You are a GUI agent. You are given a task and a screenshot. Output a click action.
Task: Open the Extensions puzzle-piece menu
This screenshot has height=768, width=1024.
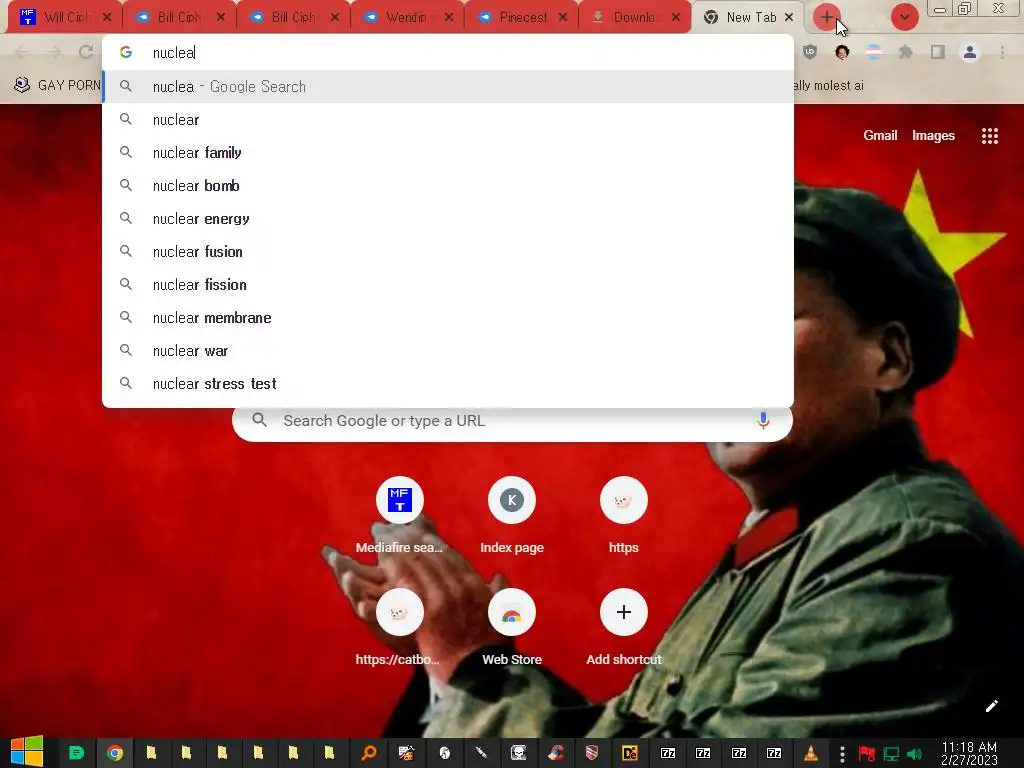pyautogui.click(x=905, y=52)
